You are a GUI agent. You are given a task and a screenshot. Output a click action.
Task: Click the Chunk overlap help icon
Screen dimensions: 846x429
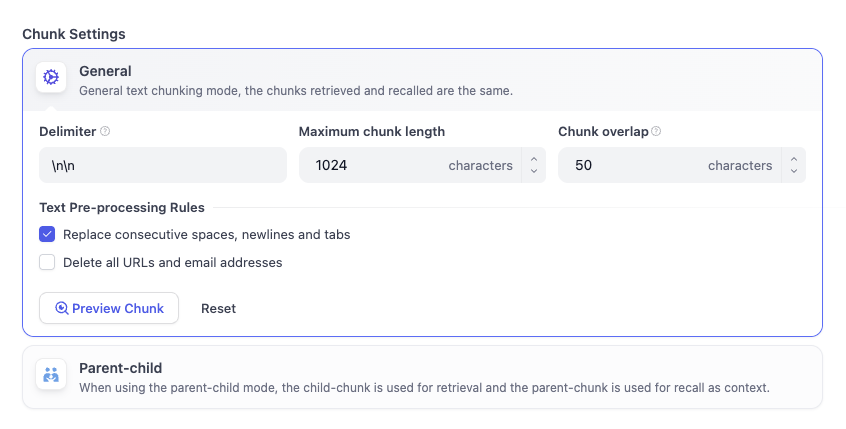coord(656,131)
